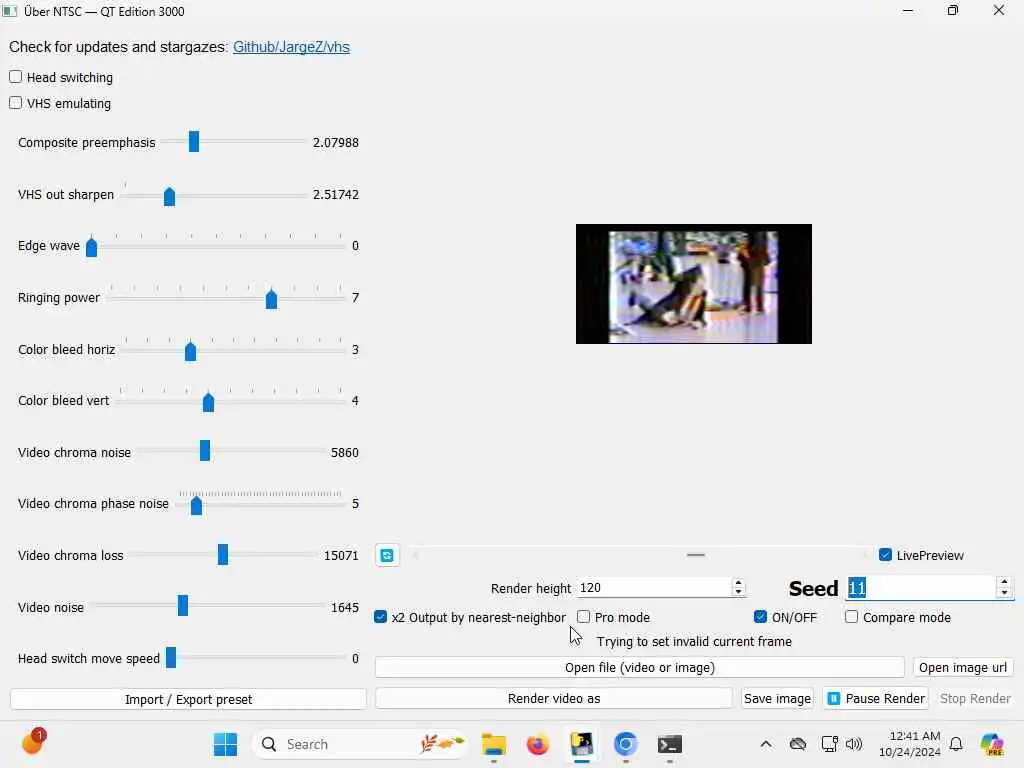
Task: Open the terminal icon in taskbar
Action: pos(669,744)
